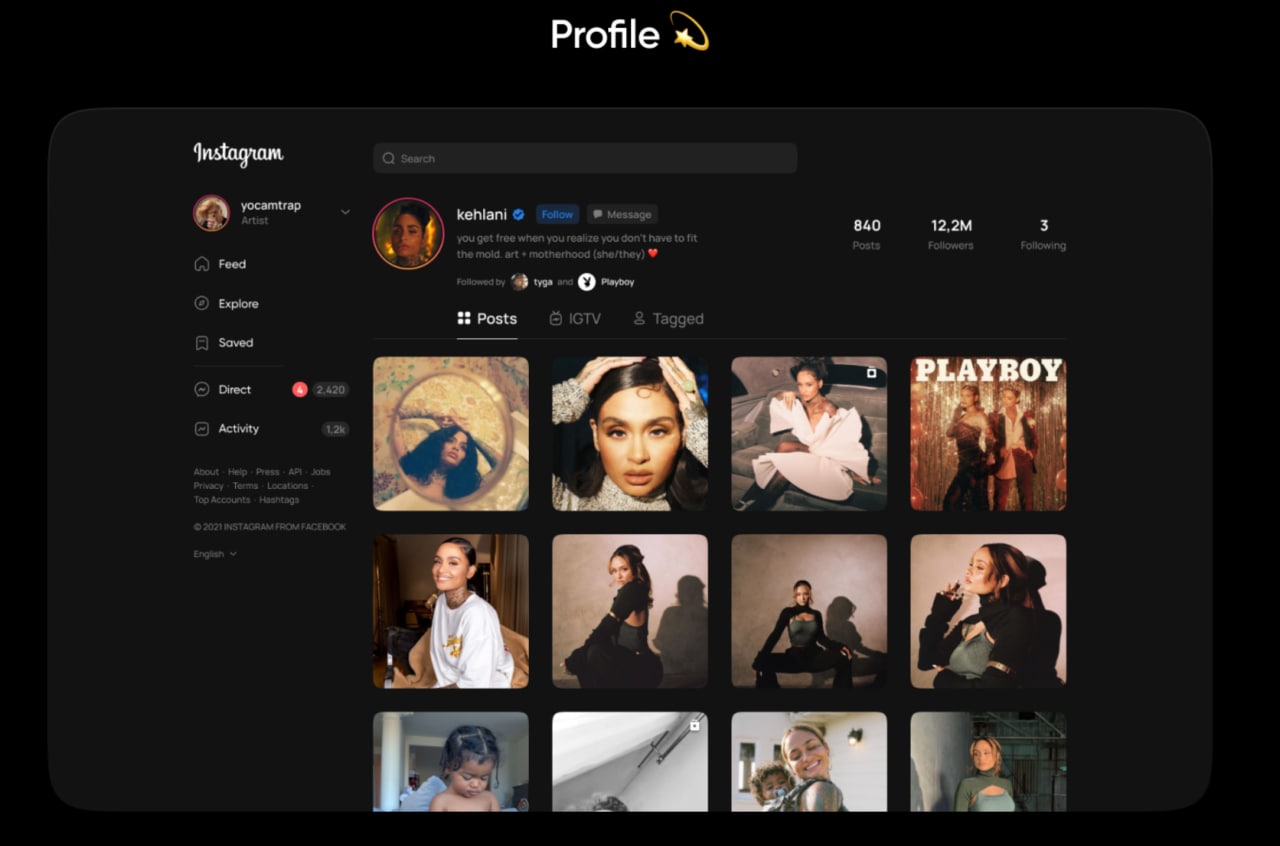Click the API footer link
The height and width of the screenshot is (846, 1280).
295,472
